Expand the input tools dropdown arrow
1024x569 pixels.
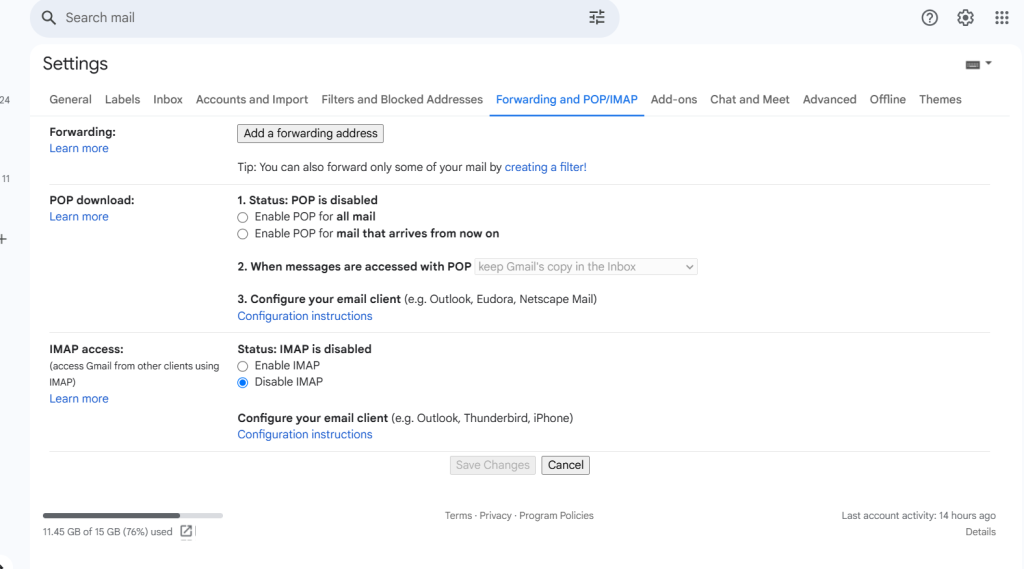[x=989, y=63]
